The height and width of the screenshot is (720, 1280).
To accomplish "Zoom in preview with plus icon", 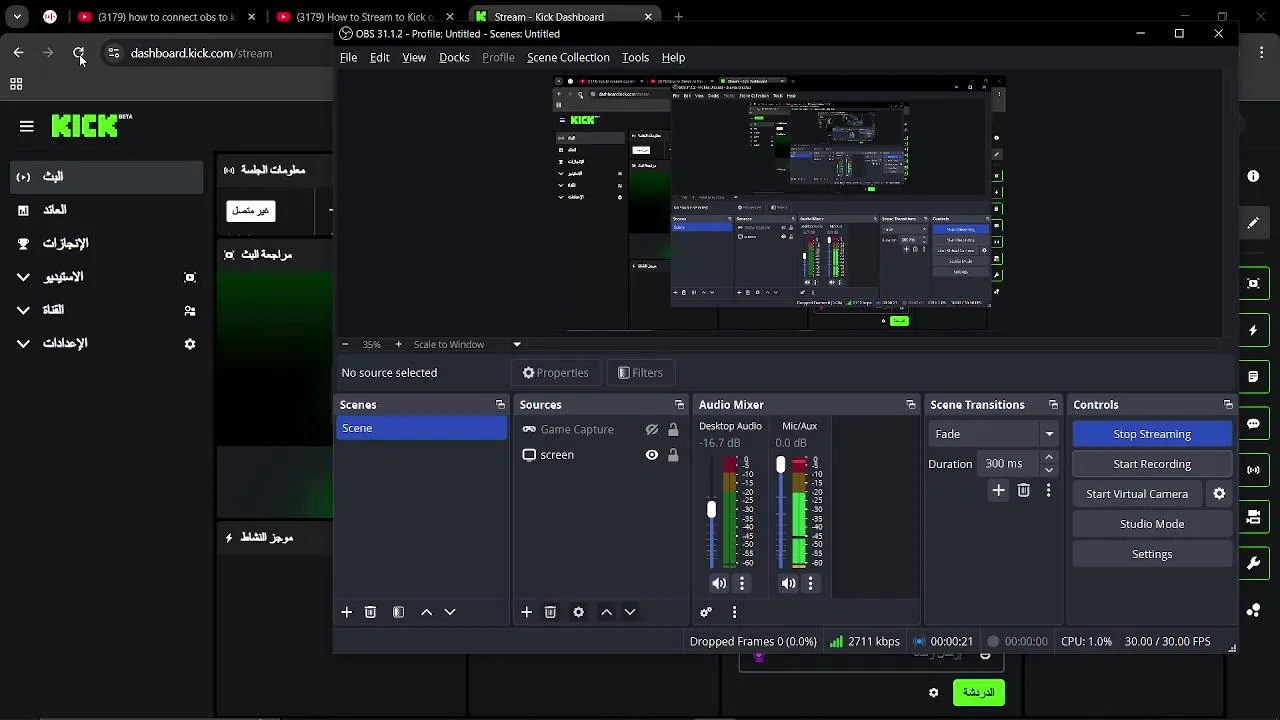I will click(x=398, y=344).
